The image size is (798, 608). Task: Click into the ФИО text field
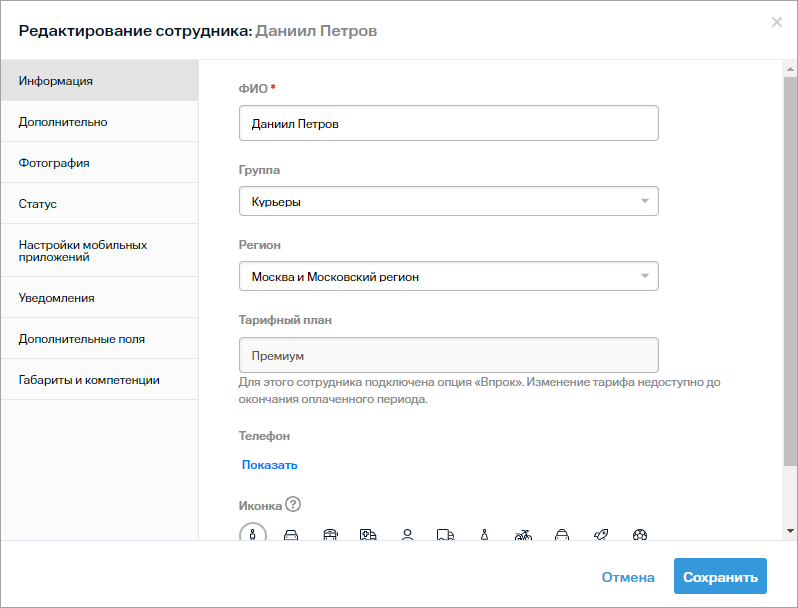448,124
